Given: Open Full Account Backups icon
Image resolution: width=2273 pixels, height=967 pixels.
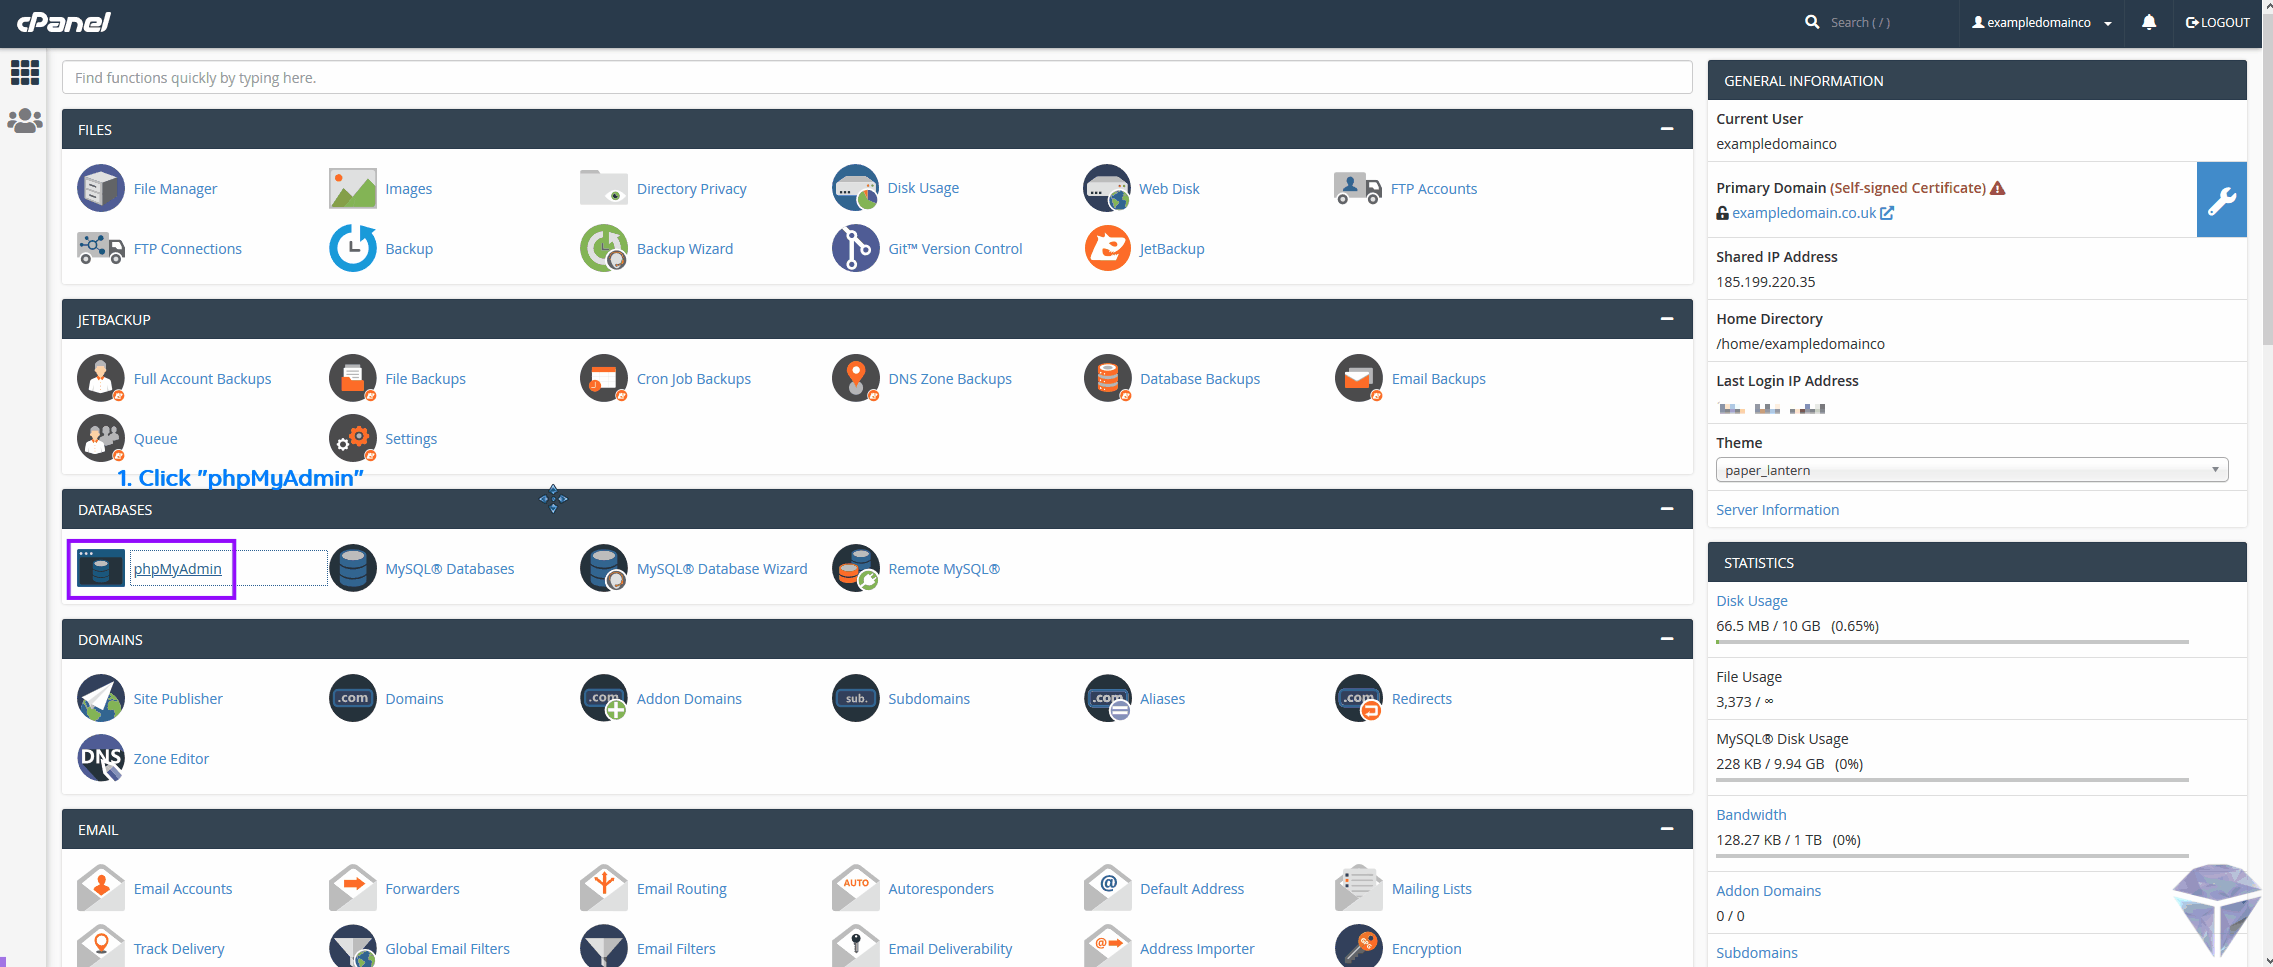Looking at the screenshot, I should [101, 378].
